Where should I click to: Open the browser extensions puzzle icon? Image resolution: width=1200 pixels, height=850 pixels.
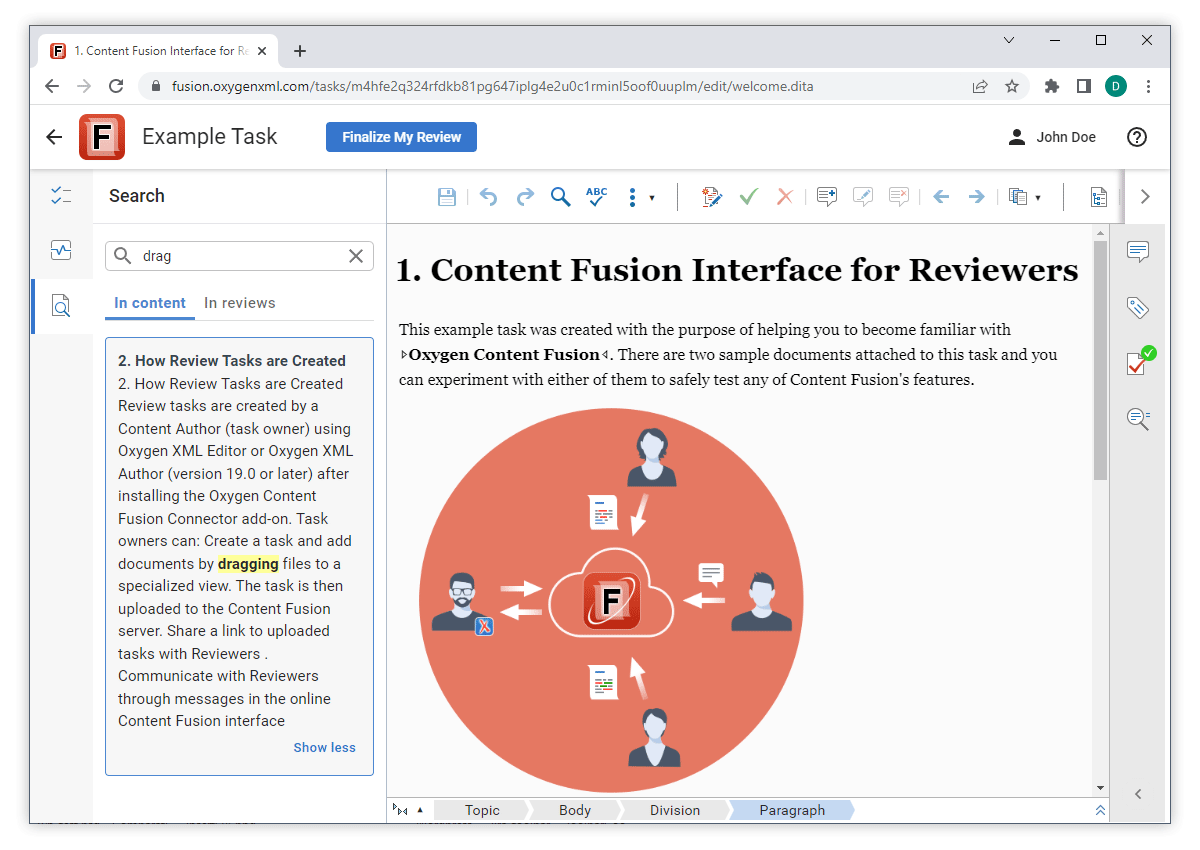1051,86
